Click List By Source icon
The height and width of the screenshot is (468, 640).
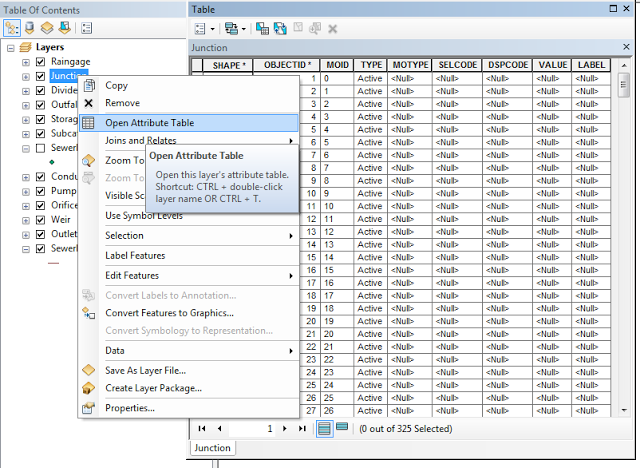click(x=29, y=28)
